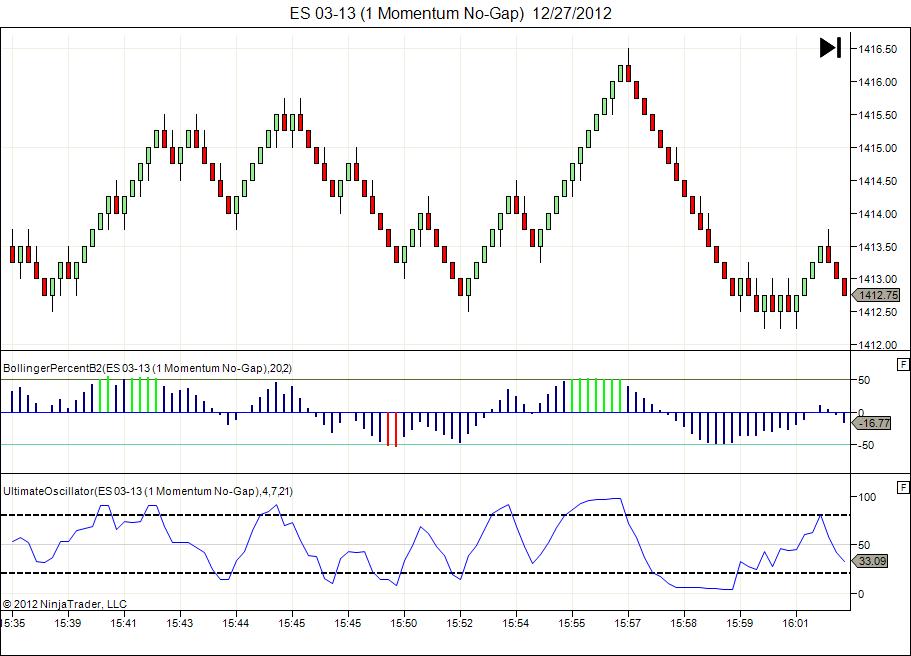Screen dimensions: 911x656
Task: Click the 15:44 time axis label
Action: point(235,623)
